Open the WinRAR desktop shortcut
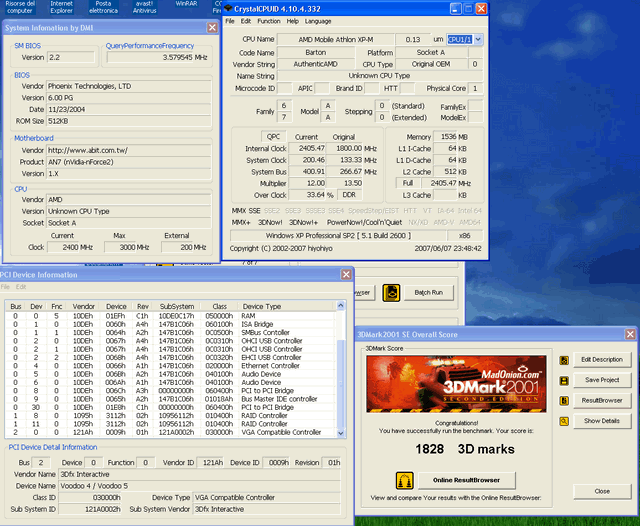The width and height of the screenshot is (640, 526). point(186,4)
